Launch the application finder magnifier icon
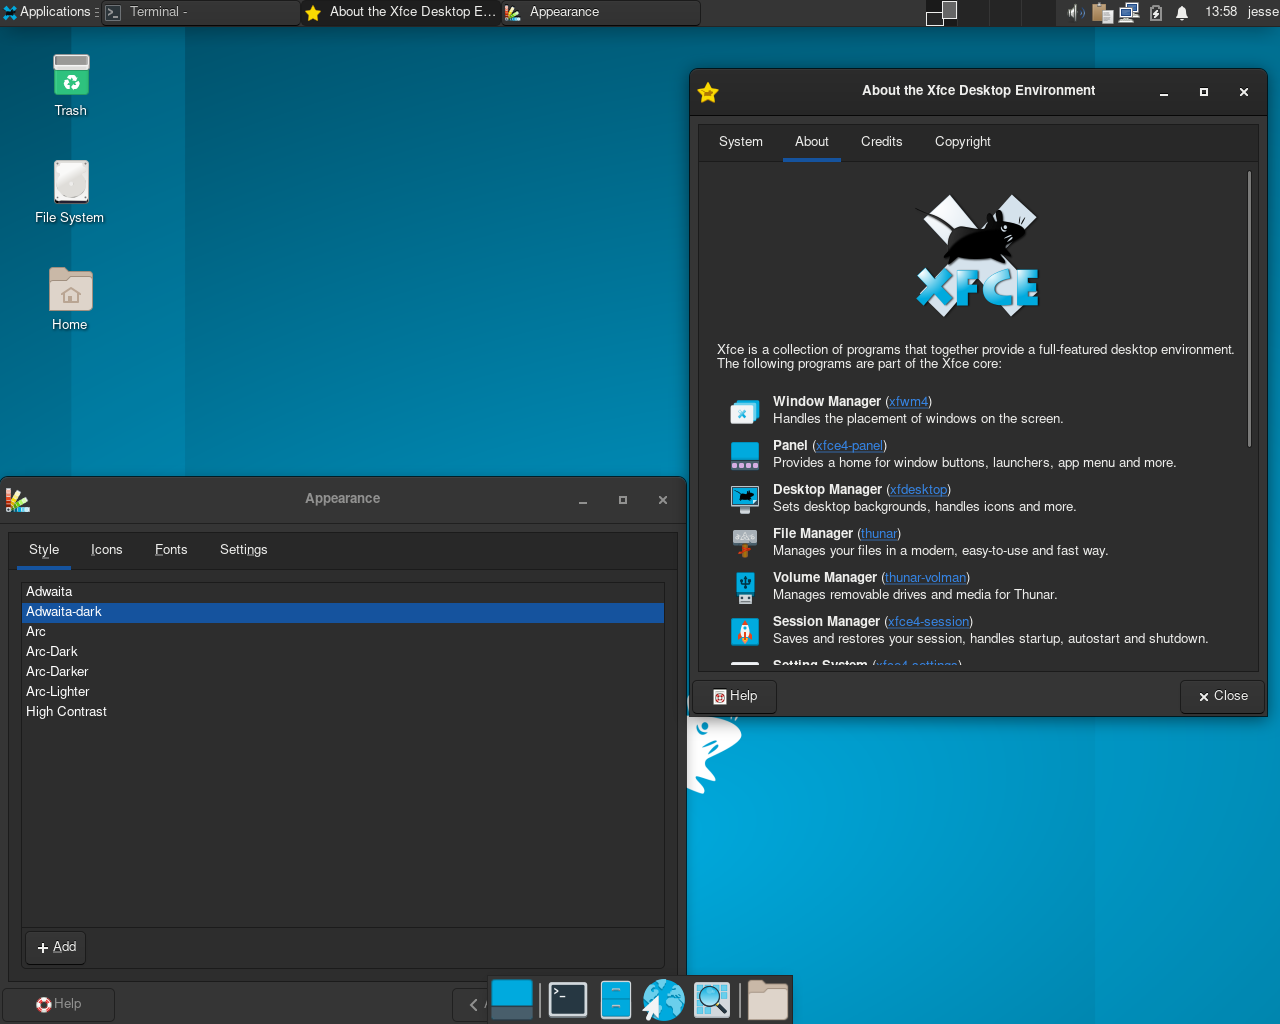The image size is (1280, 1024). [712, 999]
